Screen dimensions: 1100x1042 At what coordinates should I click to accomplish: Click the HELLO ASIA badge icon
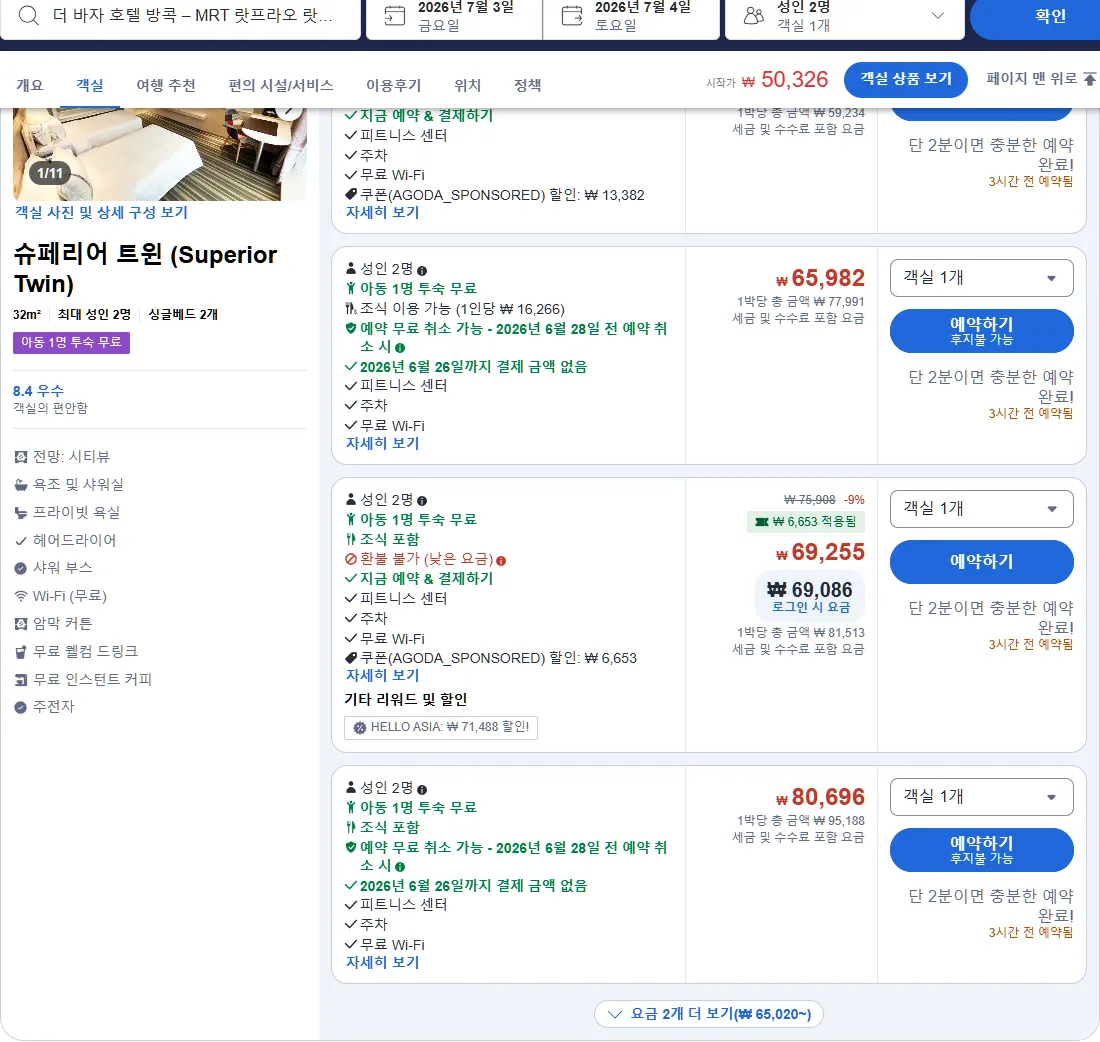[360, 728]
